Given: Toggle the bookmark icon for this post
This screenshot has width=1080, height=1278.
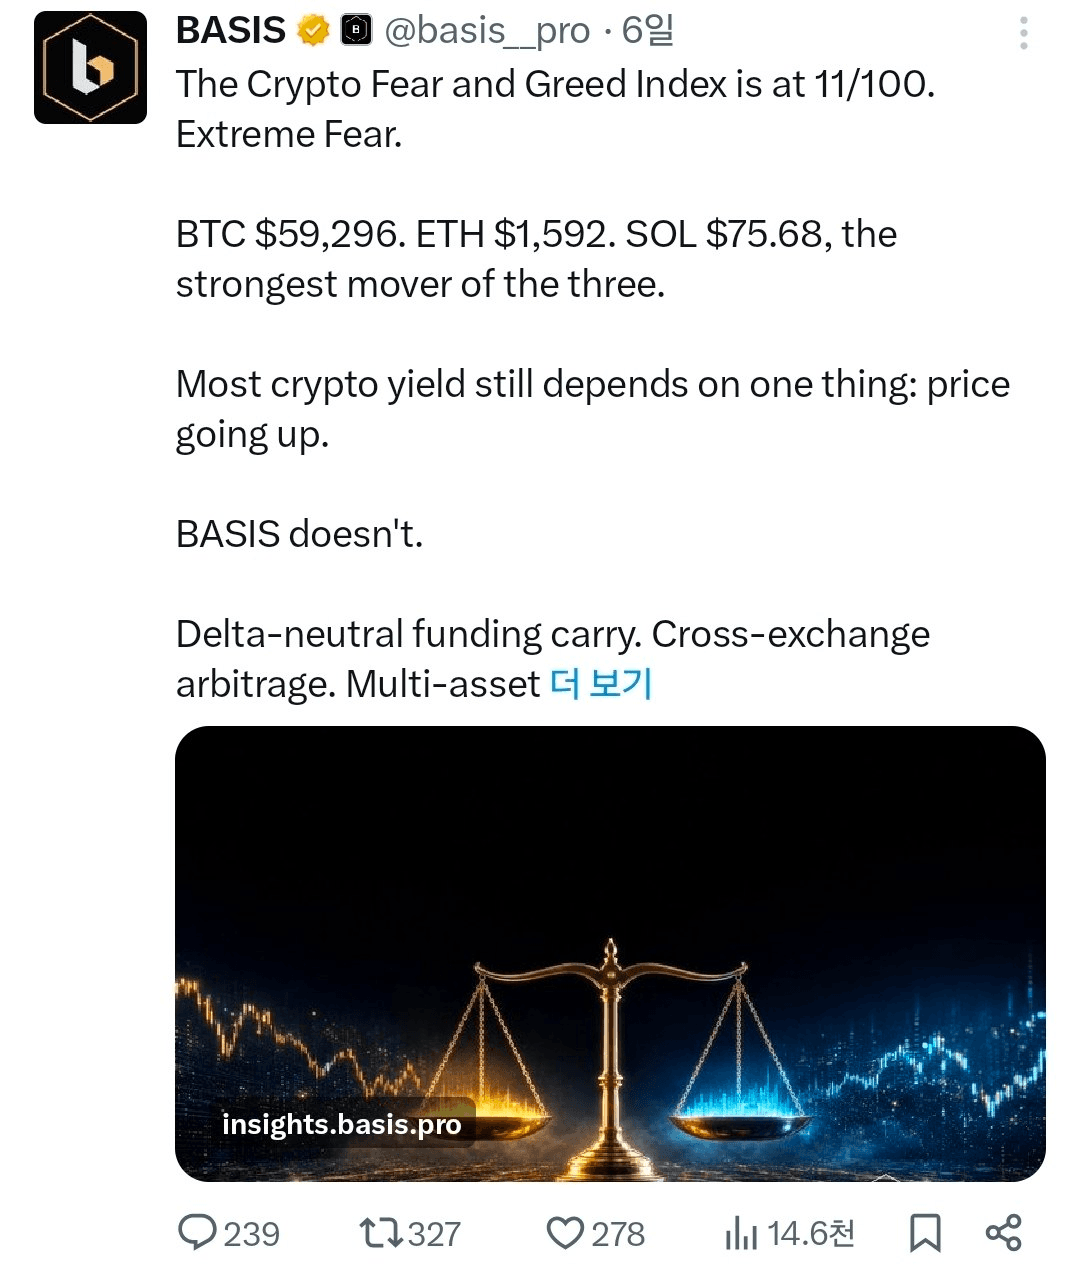Looking at the screenshot, I should click(x=925, y=1233).
